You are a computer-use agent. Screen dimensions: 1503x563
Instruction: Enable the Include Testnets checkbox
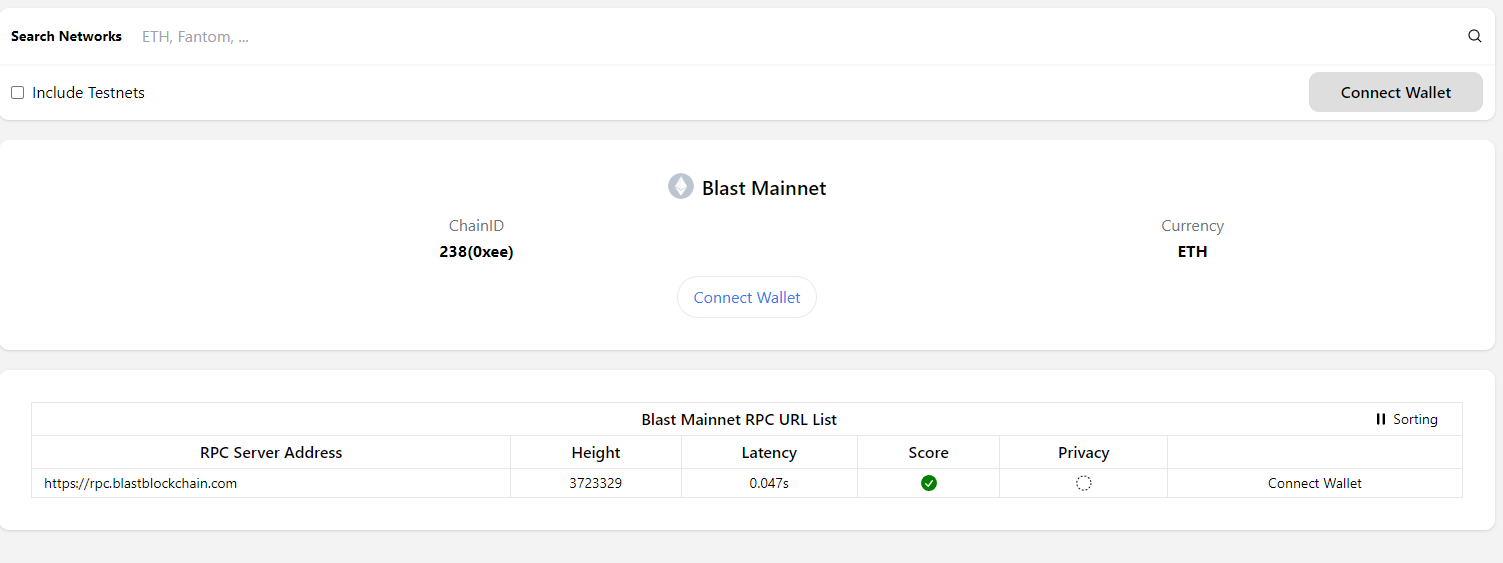click(18, 93)
